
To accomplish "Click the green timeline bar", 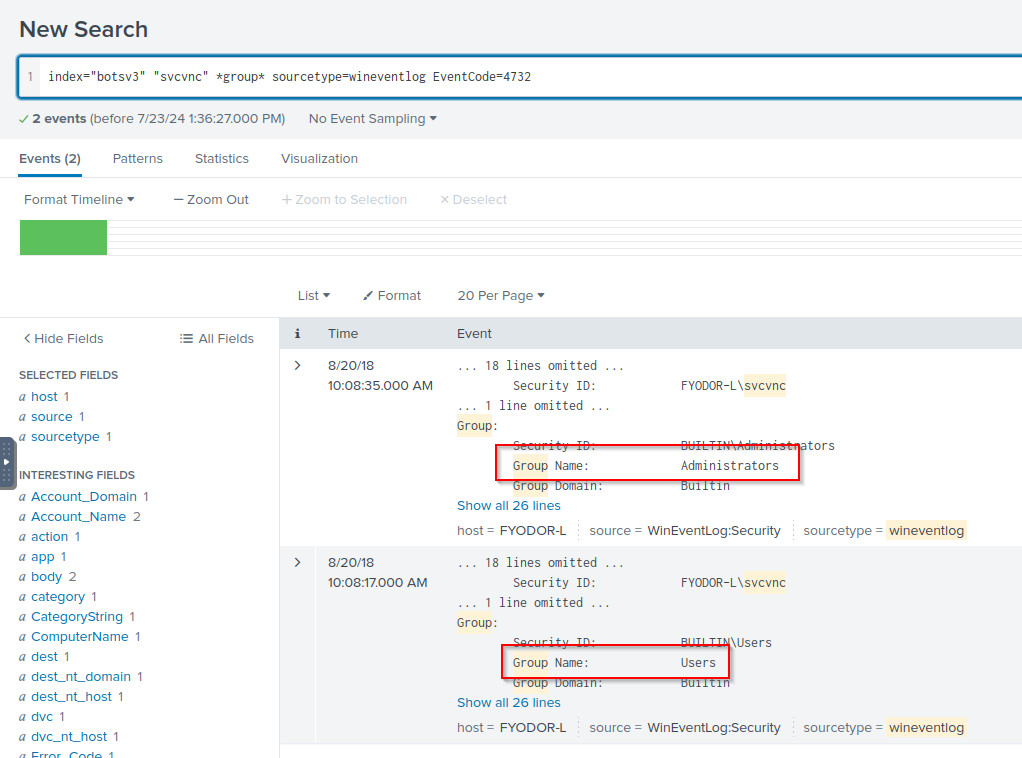I will pos(63,238).
